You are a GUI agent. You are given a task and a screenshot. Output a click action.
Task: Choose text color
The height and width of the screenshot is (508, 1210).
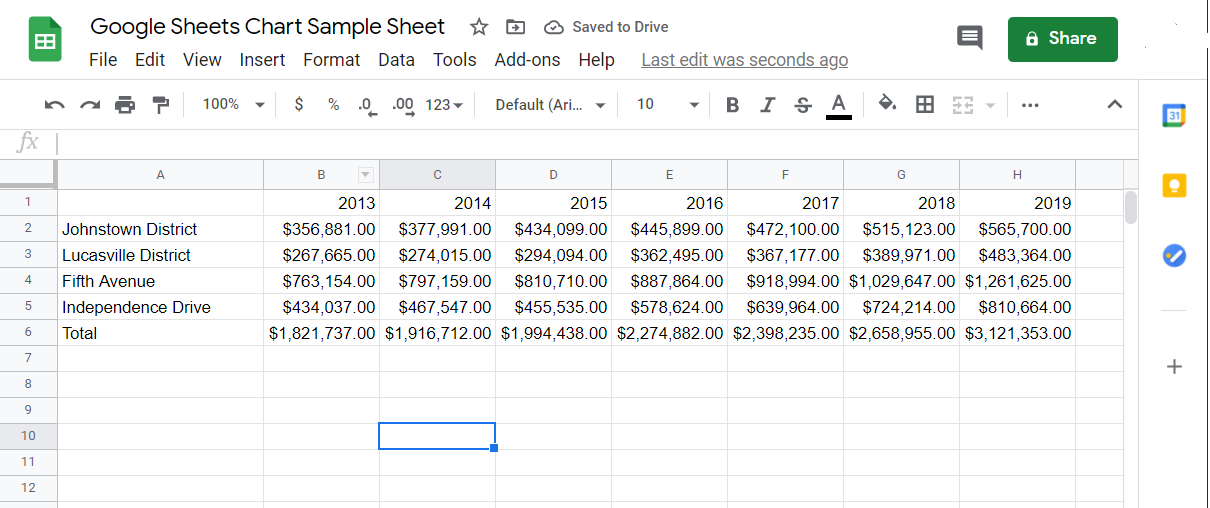pyautogui.click(x=839, y=104)
